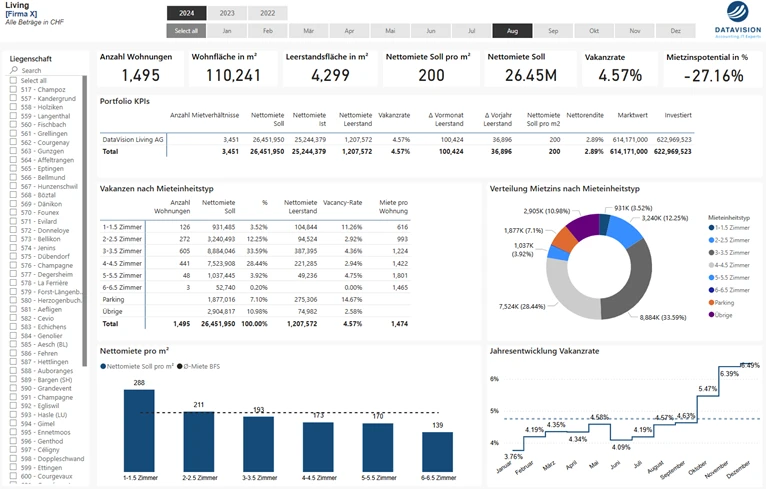766x489 pixels.
Task: Click the Vacancy-Rate column header
Action: click(342, 202)
